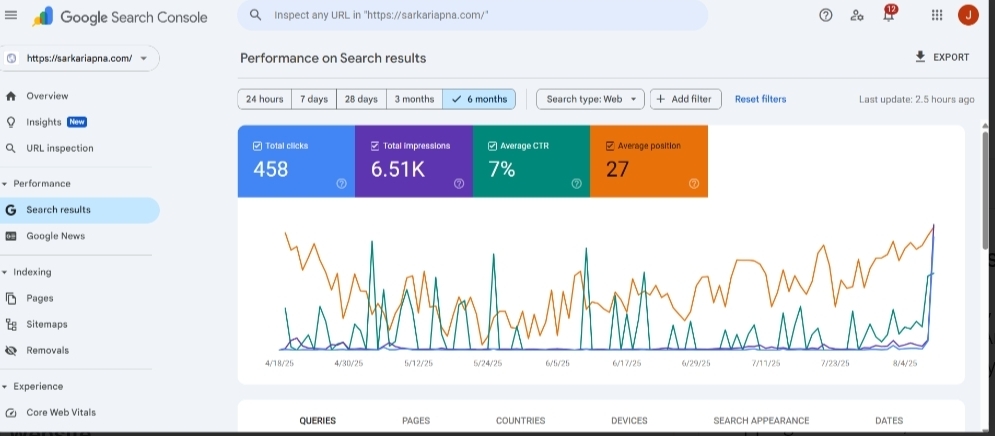
Task: Open the Help question mark icon
Action: (x=826, y=15)
